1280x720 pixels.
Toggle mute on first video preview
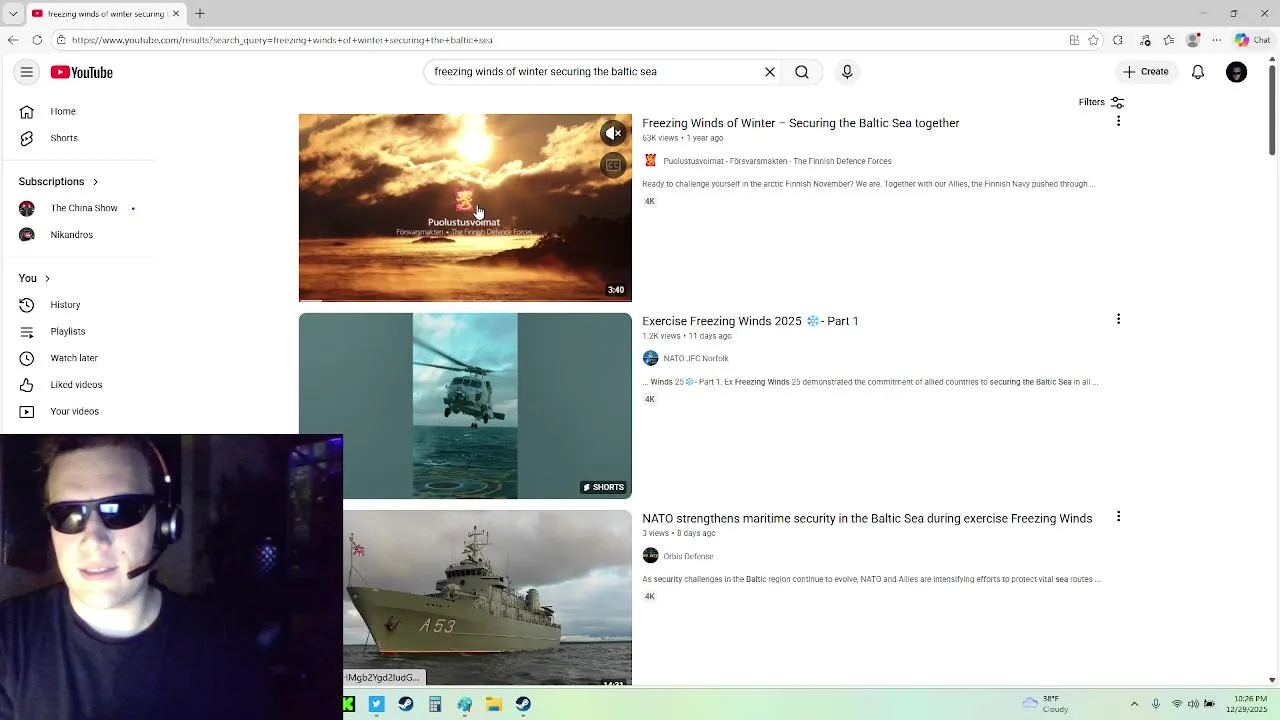tap(614, 133)
